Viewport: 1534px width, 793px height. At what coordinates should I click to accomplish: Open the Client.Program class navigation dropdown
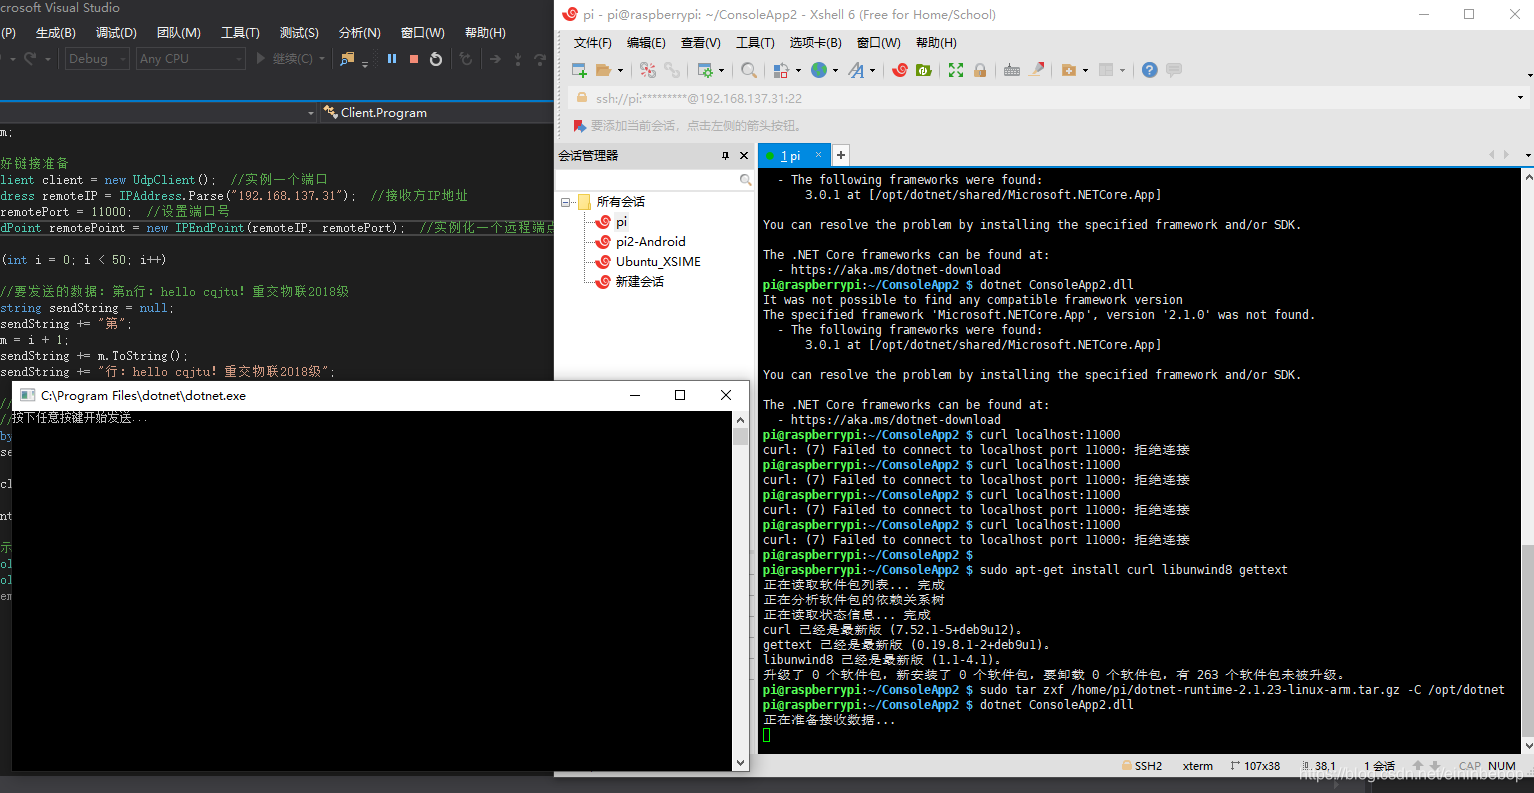[435, 113]
